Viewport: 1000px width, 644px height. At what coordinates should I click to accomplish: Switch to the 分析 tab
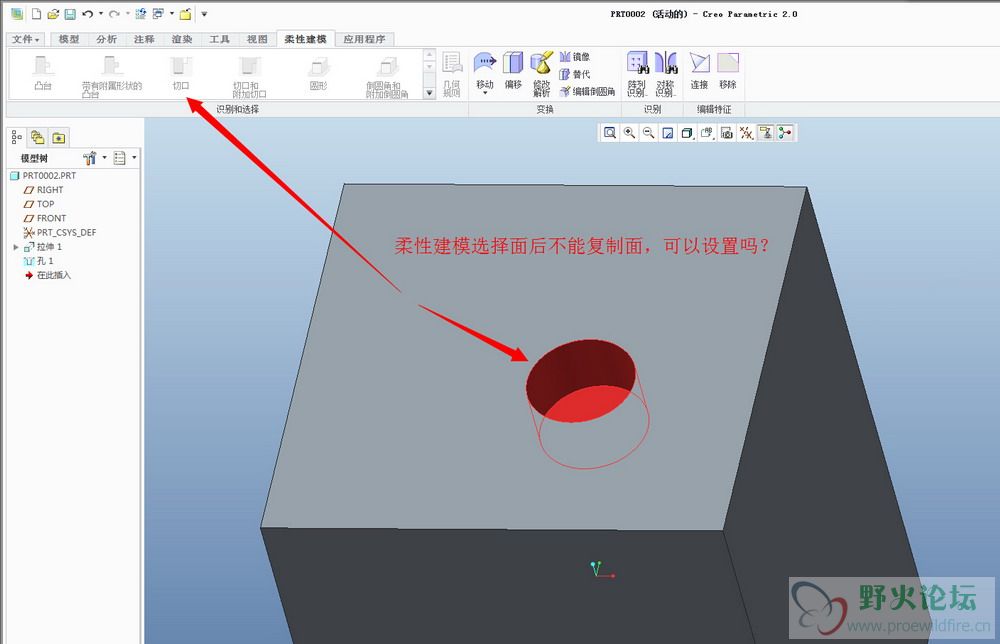[x=107, y=39]
